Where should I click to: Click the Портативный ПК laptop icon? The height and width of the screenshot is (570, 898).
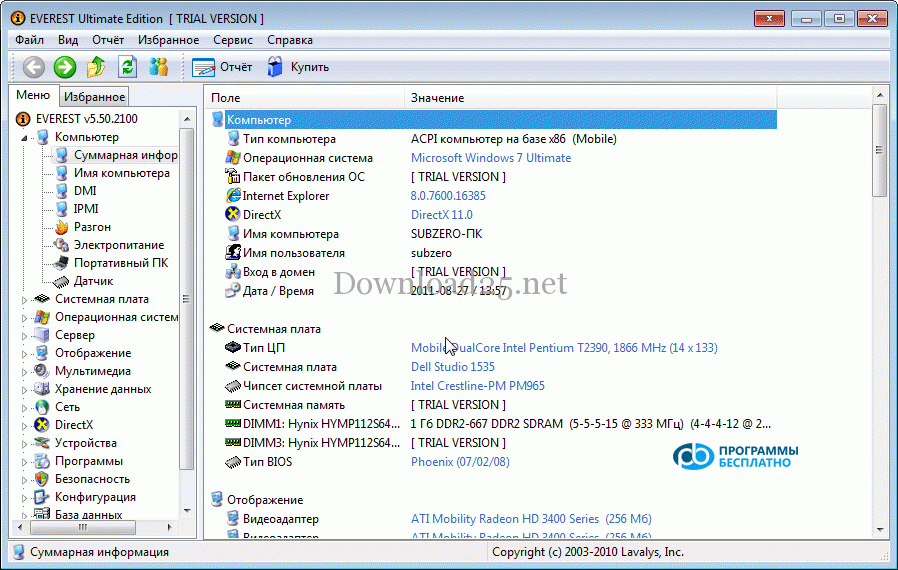click(61, 264)
